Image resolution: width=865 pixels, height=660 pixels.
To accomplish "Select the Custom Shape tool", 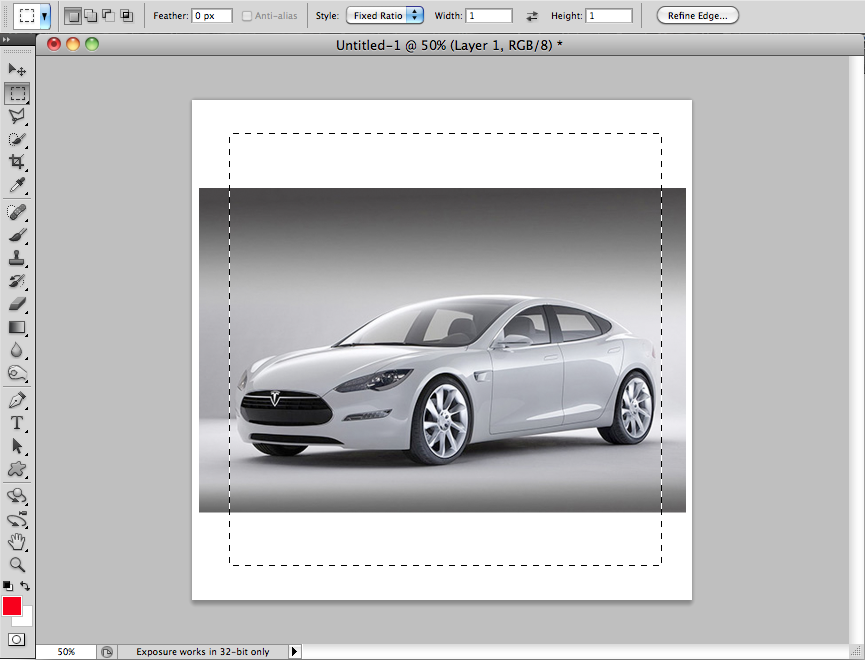I will coord(17,469).
